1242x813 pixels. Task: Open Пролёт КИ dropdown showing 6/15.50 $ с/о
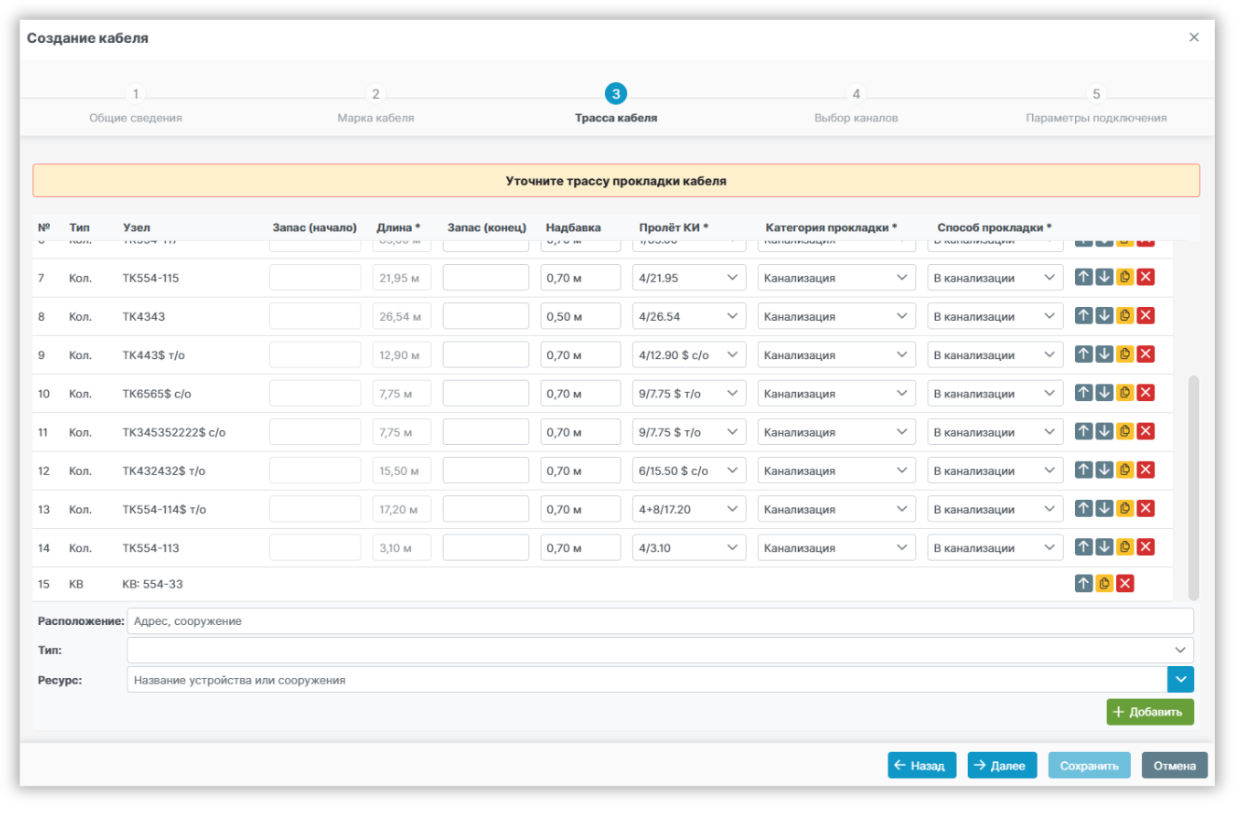click(x=689, y=471)
